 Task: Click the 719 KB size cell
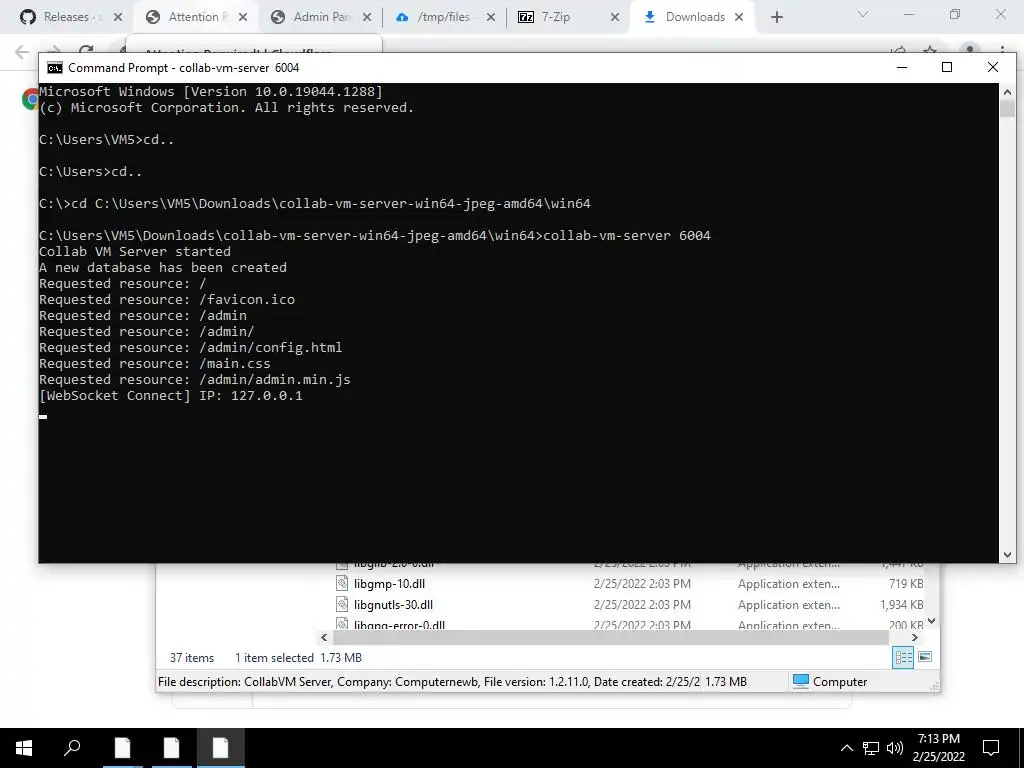(906, 584)
